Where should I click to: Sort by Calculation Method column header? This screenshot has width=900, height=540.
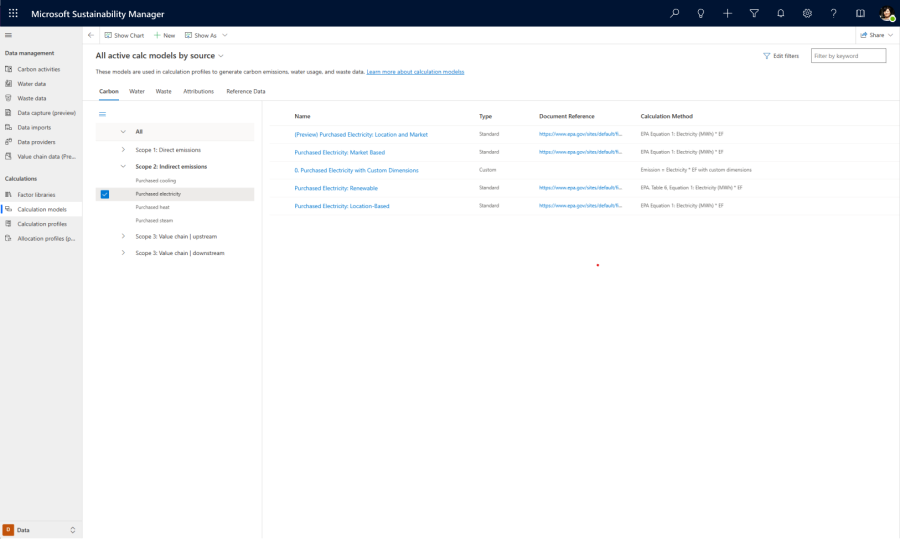pyautogui.click(x=666, y=116)
